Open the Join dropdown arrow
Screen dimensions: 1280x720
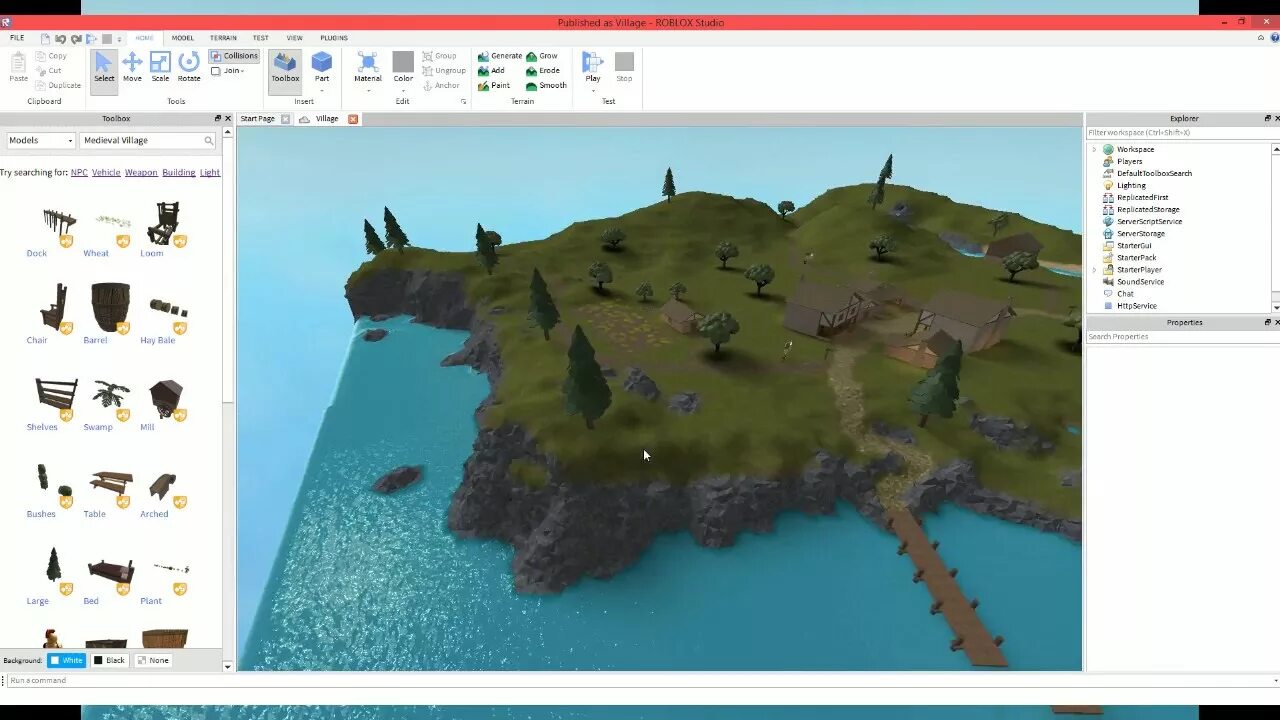(x=243, y=71)
